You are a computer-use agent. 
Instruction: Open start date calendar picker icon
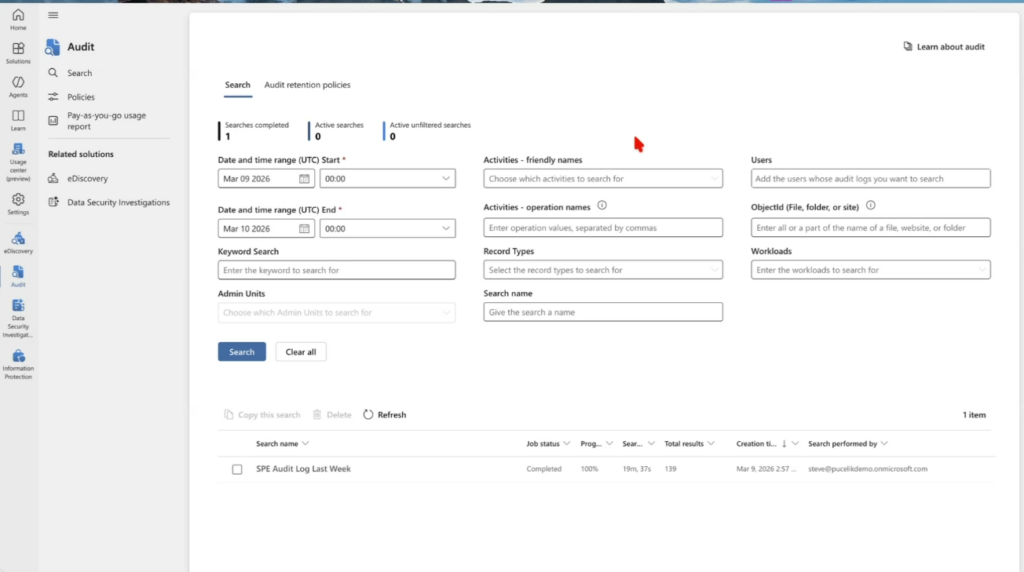tap(305, 179)
